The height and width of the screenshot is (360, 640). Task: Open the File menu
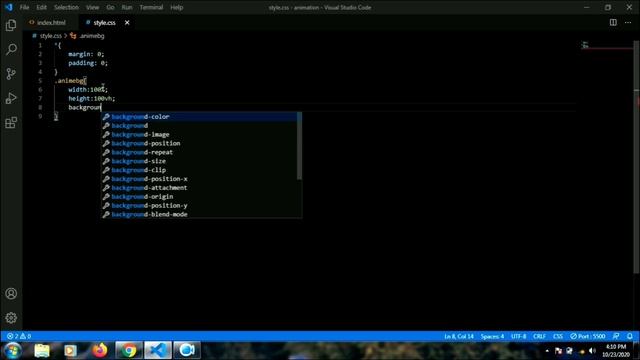24,7
